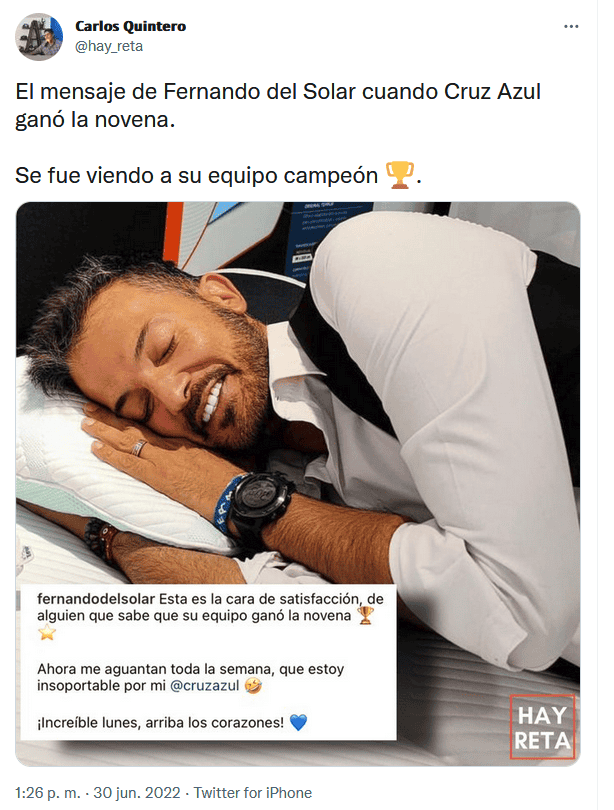Open the Twitter for iPhone source link
This screenshot has width=614, height=810.
tap(253, 793)
